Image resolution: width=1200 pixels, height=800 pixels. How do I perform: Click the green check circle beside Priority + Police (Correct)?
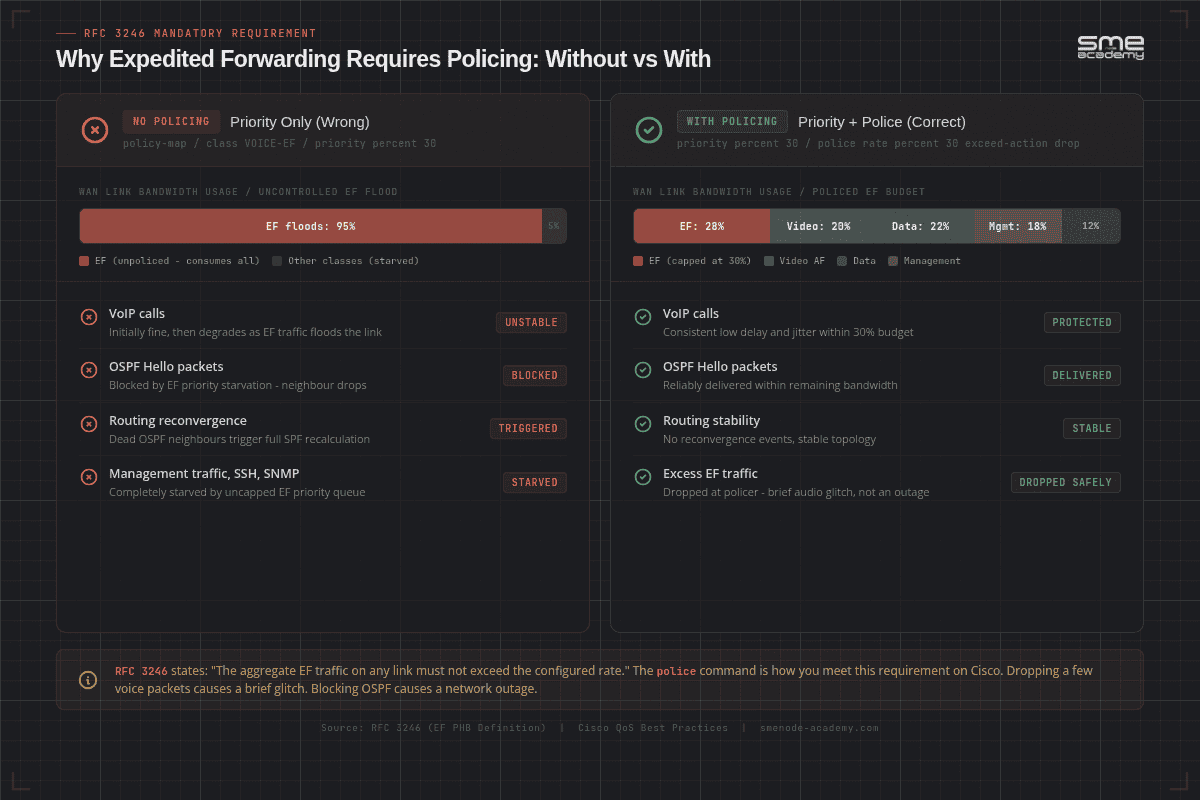(x=648, y=129)
